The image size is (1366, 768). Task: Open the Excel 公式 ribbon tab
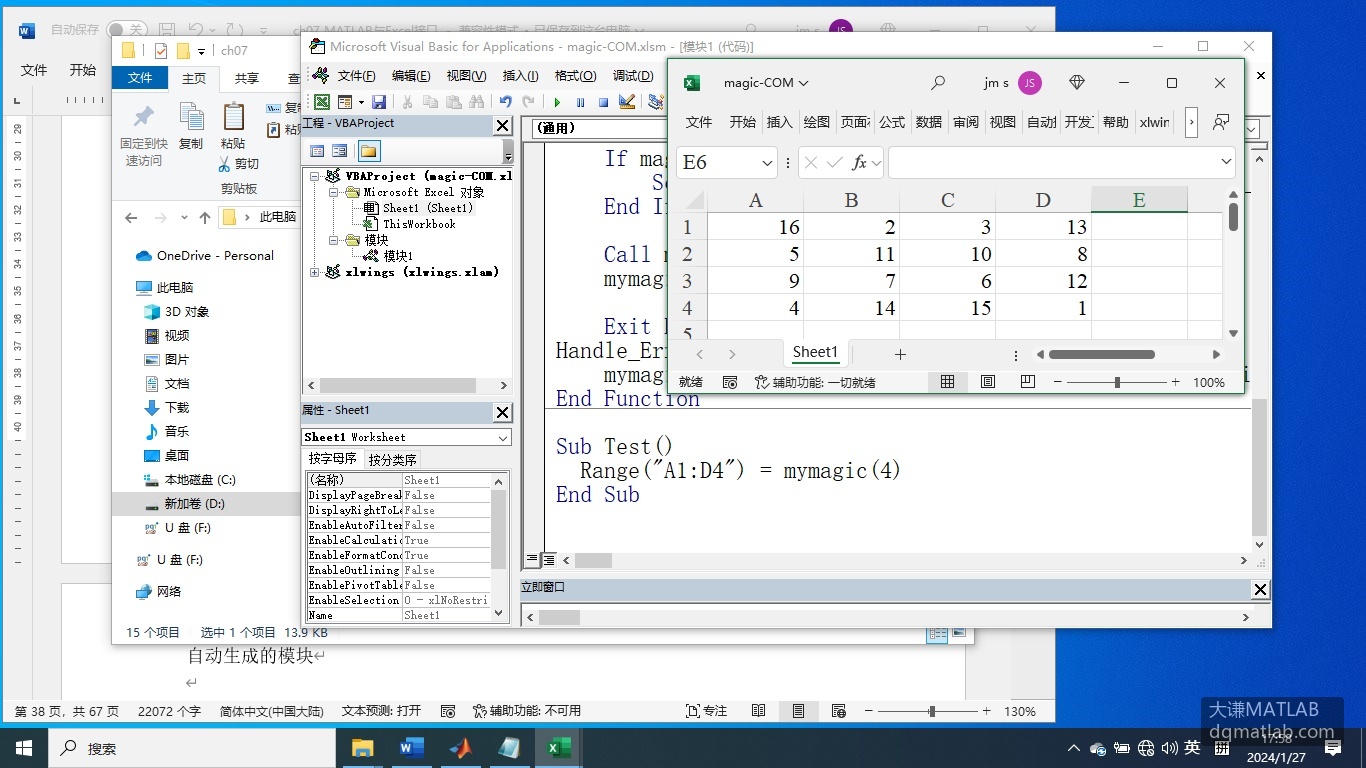click(892, 122)
